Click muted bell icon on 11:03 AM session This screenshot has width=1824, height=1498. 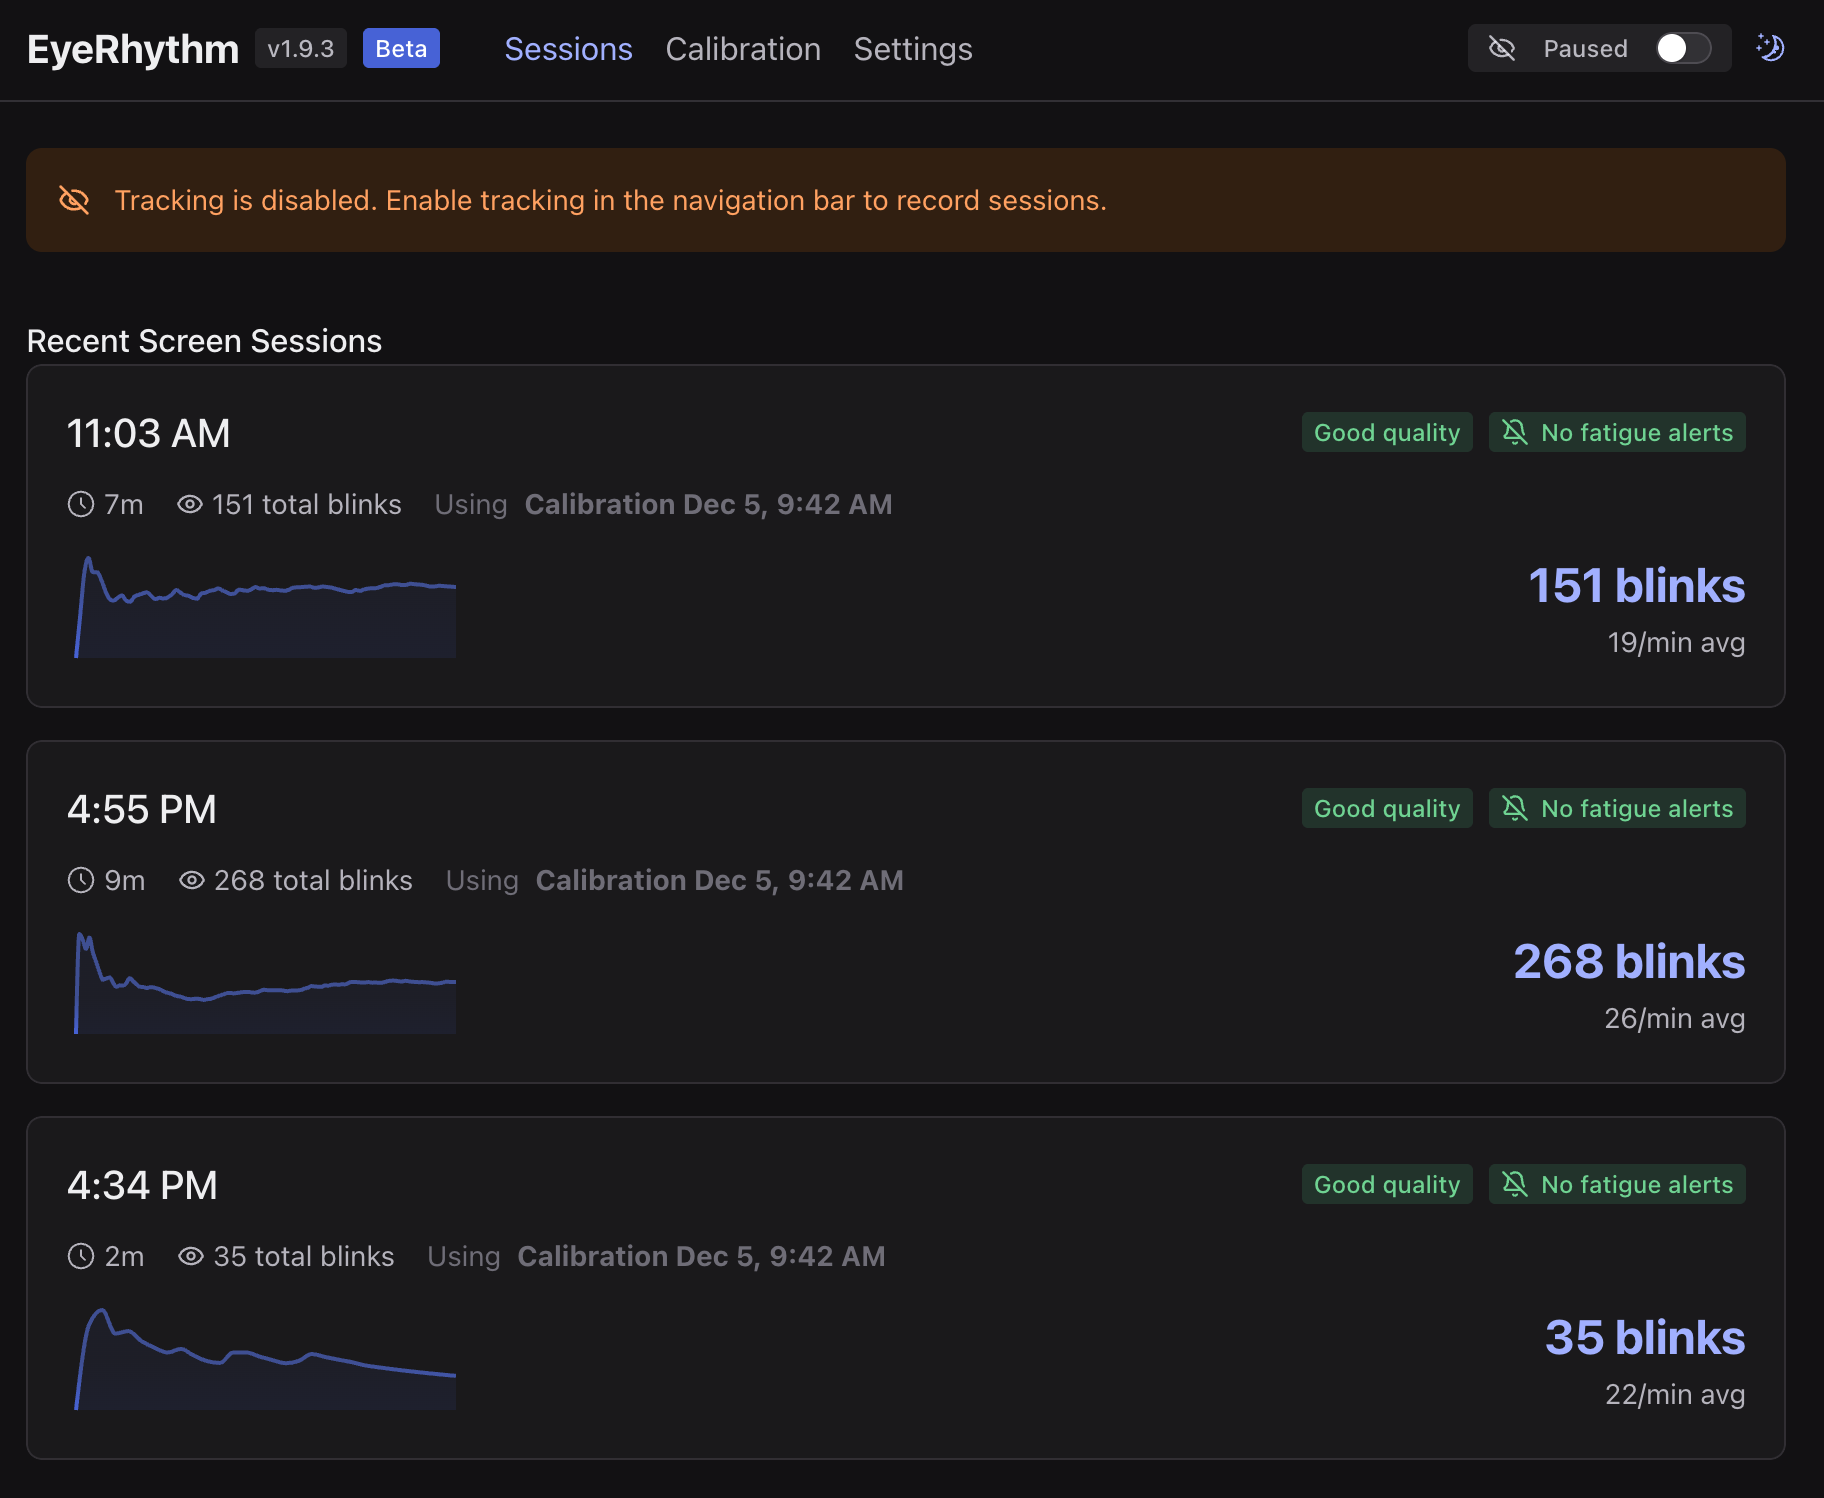pyautogui.click(x=1515, y=432)
